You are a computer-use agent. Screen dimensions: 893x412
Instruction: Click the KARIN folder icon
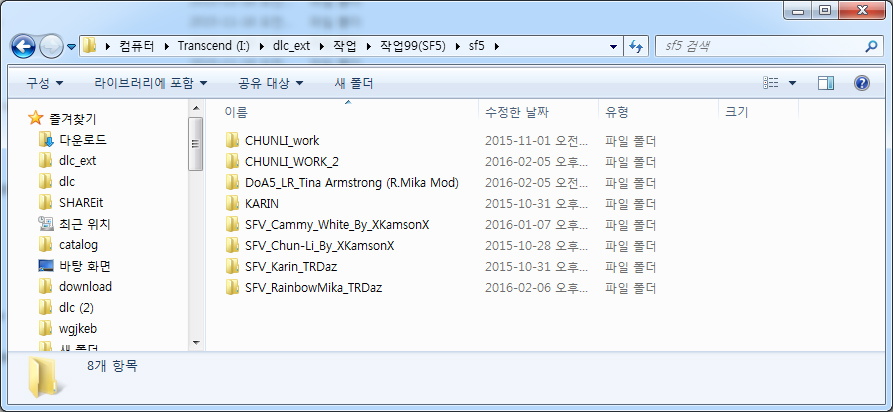coord(233,204)
